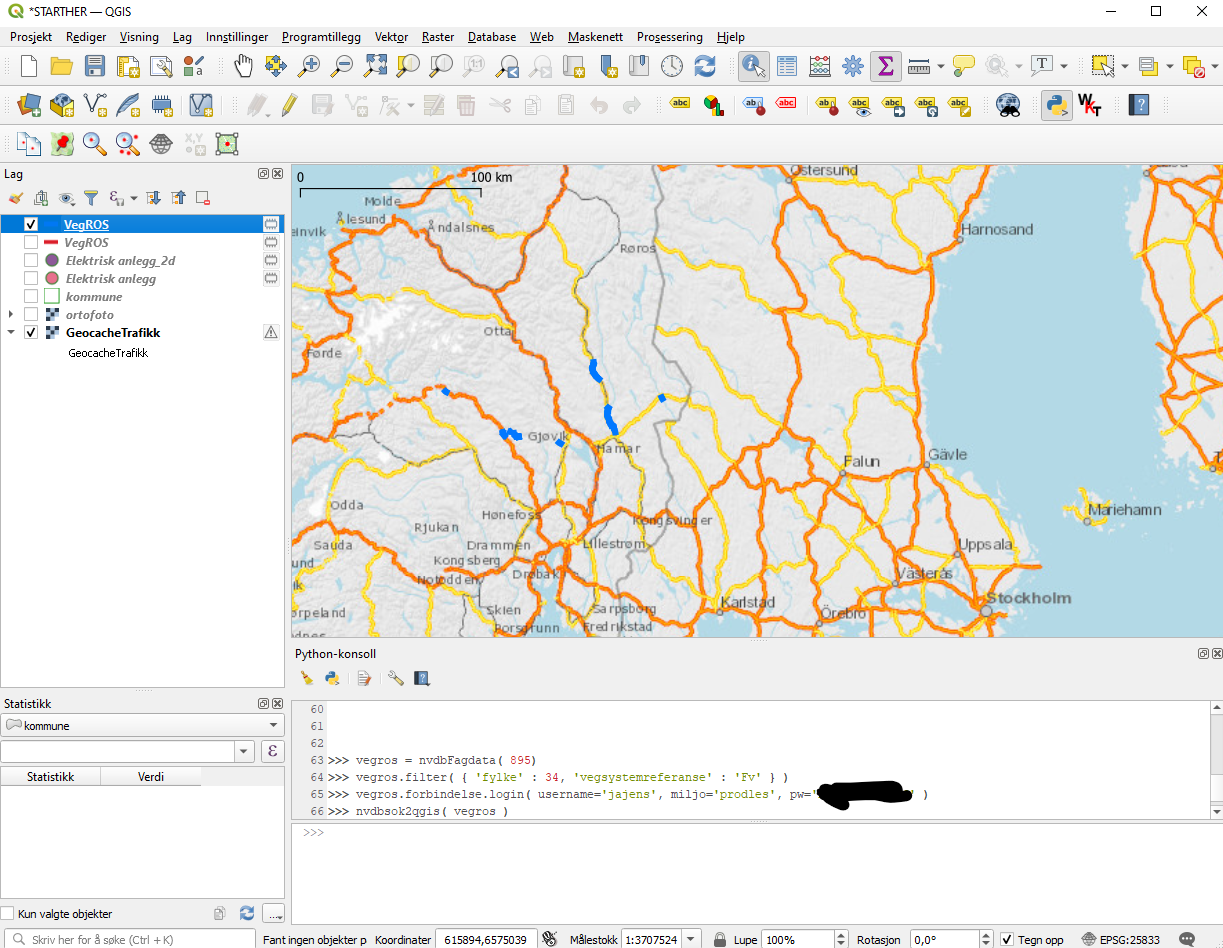Click the EPSG:25833 CRS button

pos(1121,940)
